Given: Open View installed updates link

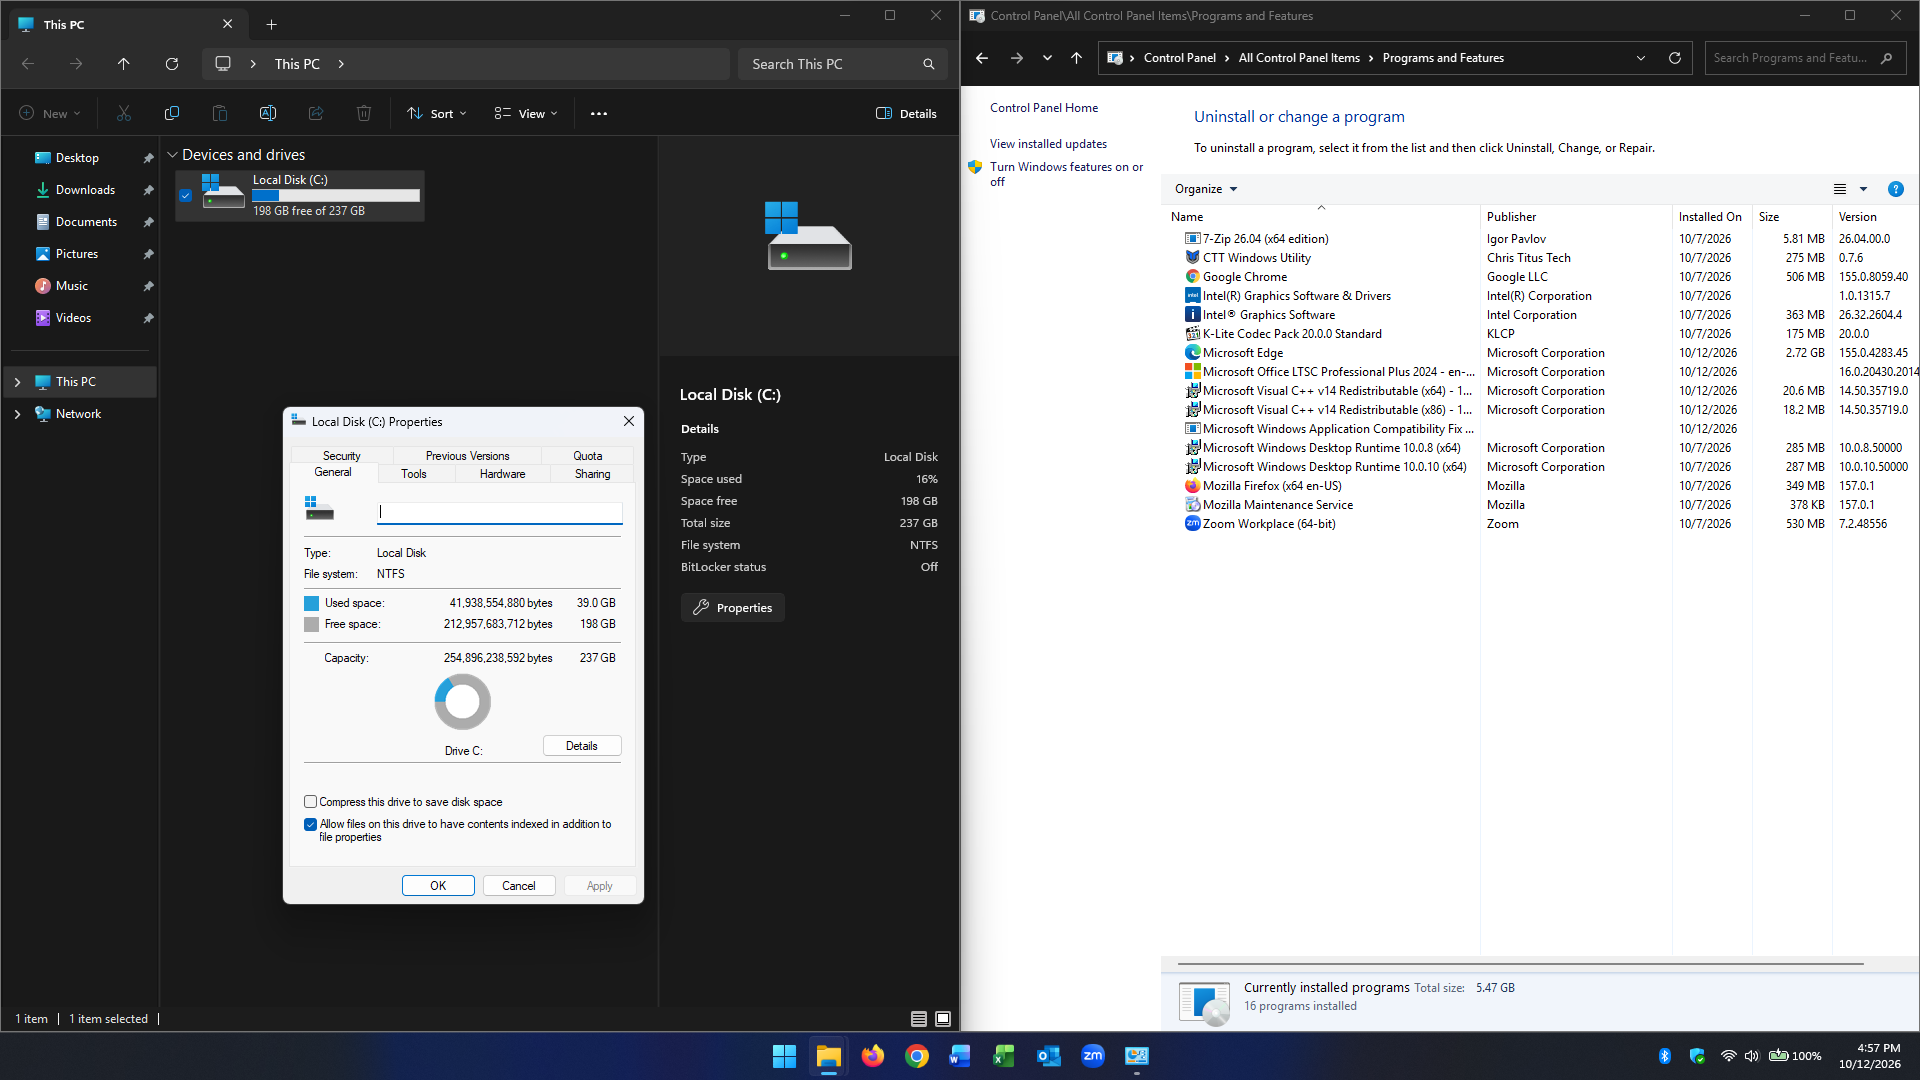Looking at the screenshot, I should (1048, 144).
